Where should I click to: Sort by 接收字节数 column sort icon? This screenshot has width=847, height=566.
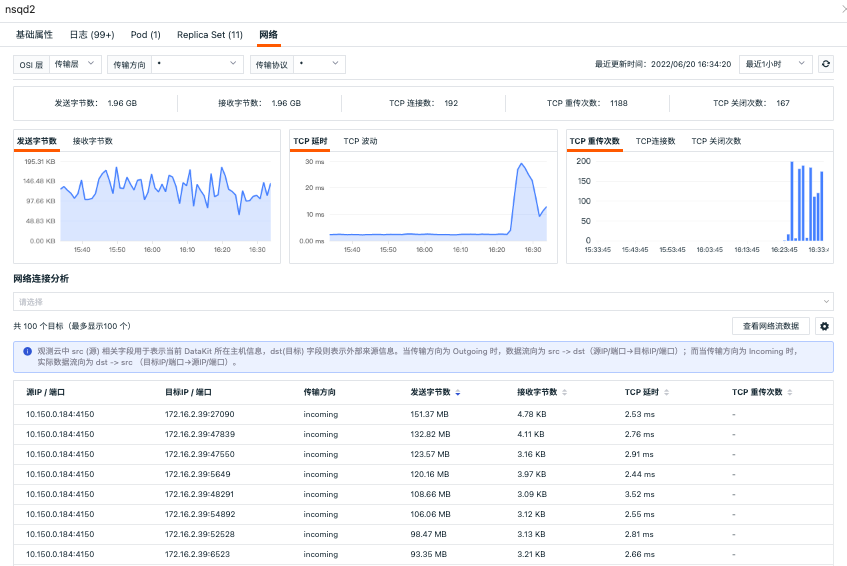(565, 393)
